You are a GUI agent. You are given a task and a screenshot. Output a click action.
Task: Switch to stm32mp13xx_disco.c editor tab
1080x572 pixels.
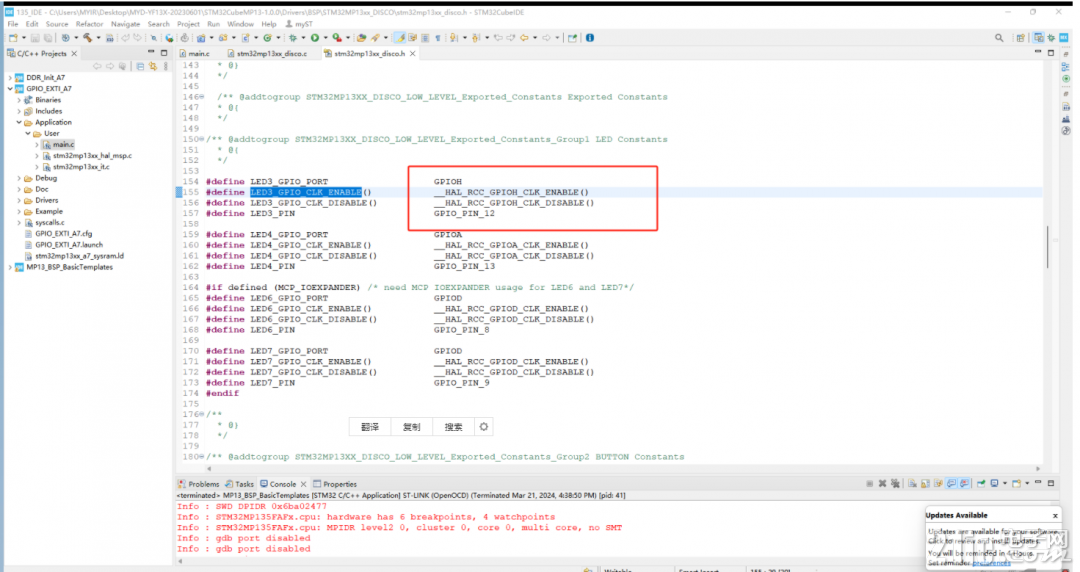tap(267, 53)
